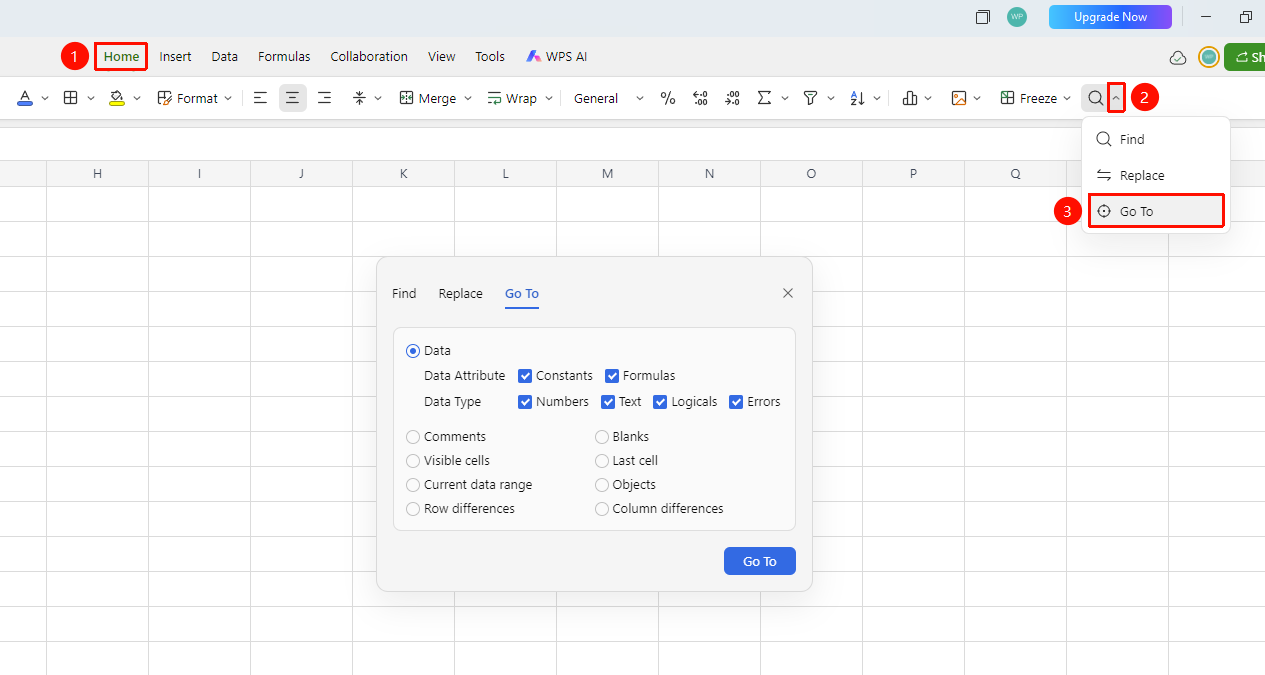Uncheck the Constants checkbox

point(525,376)
